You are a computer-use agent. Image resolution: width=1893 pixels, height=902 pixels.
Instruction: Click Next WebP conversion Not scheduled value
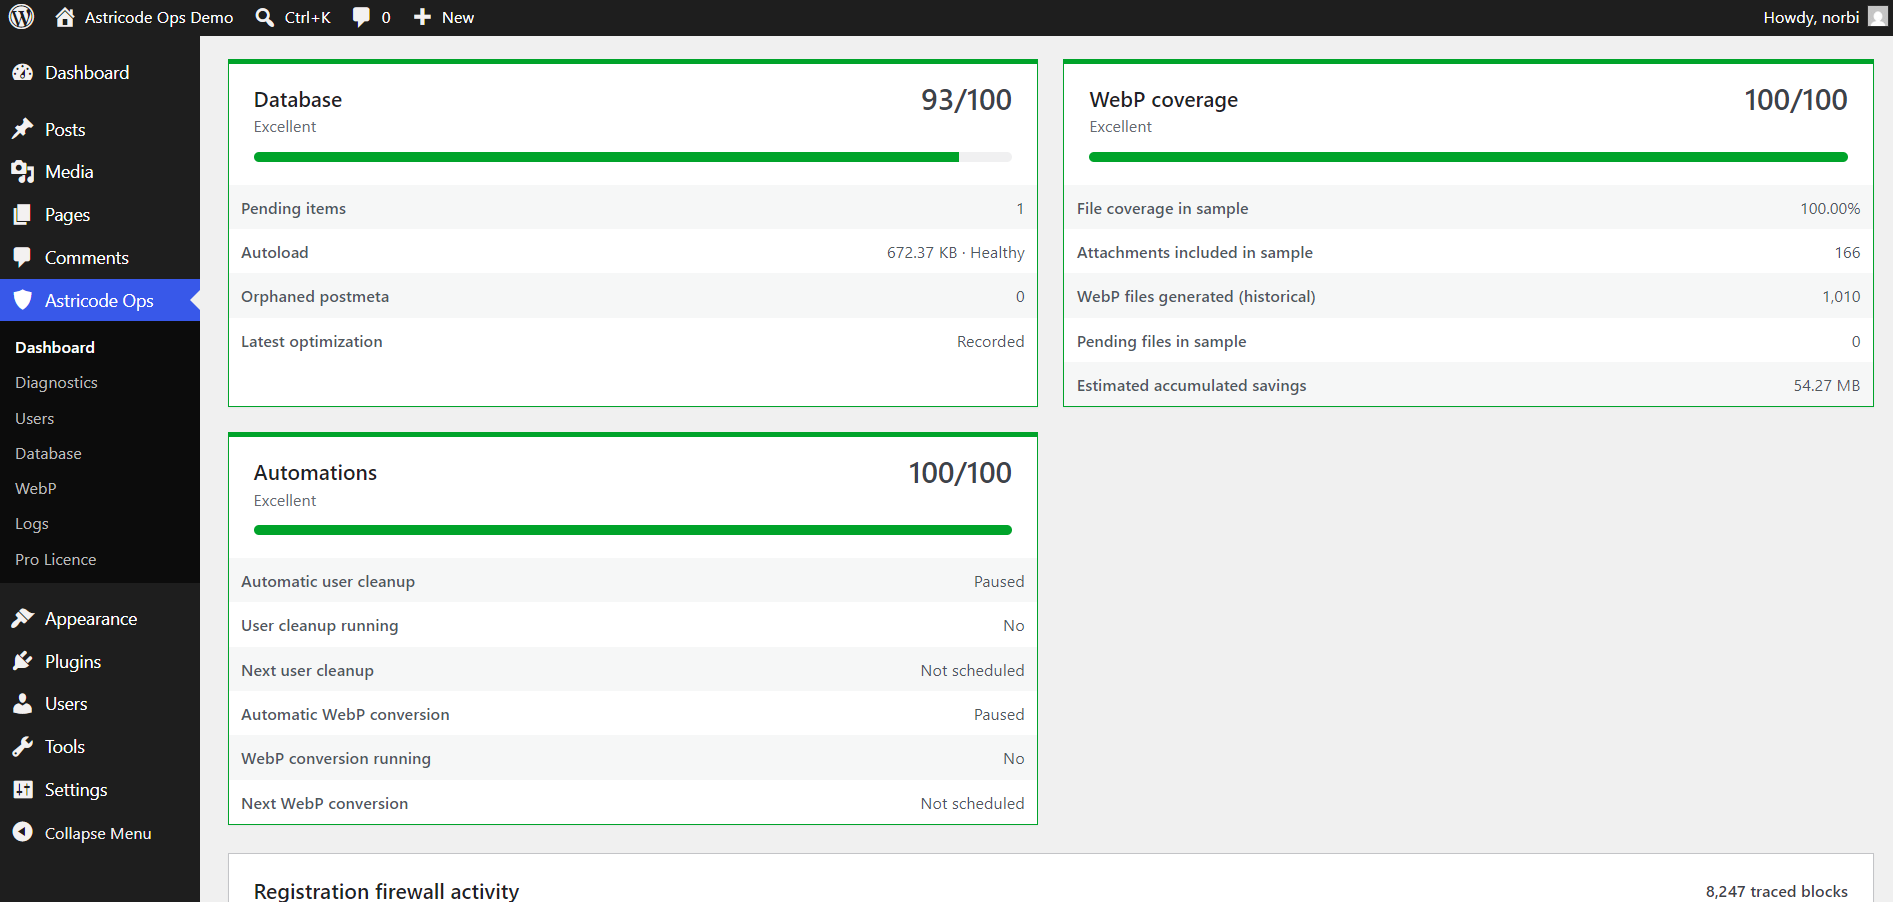pos(972,804)
